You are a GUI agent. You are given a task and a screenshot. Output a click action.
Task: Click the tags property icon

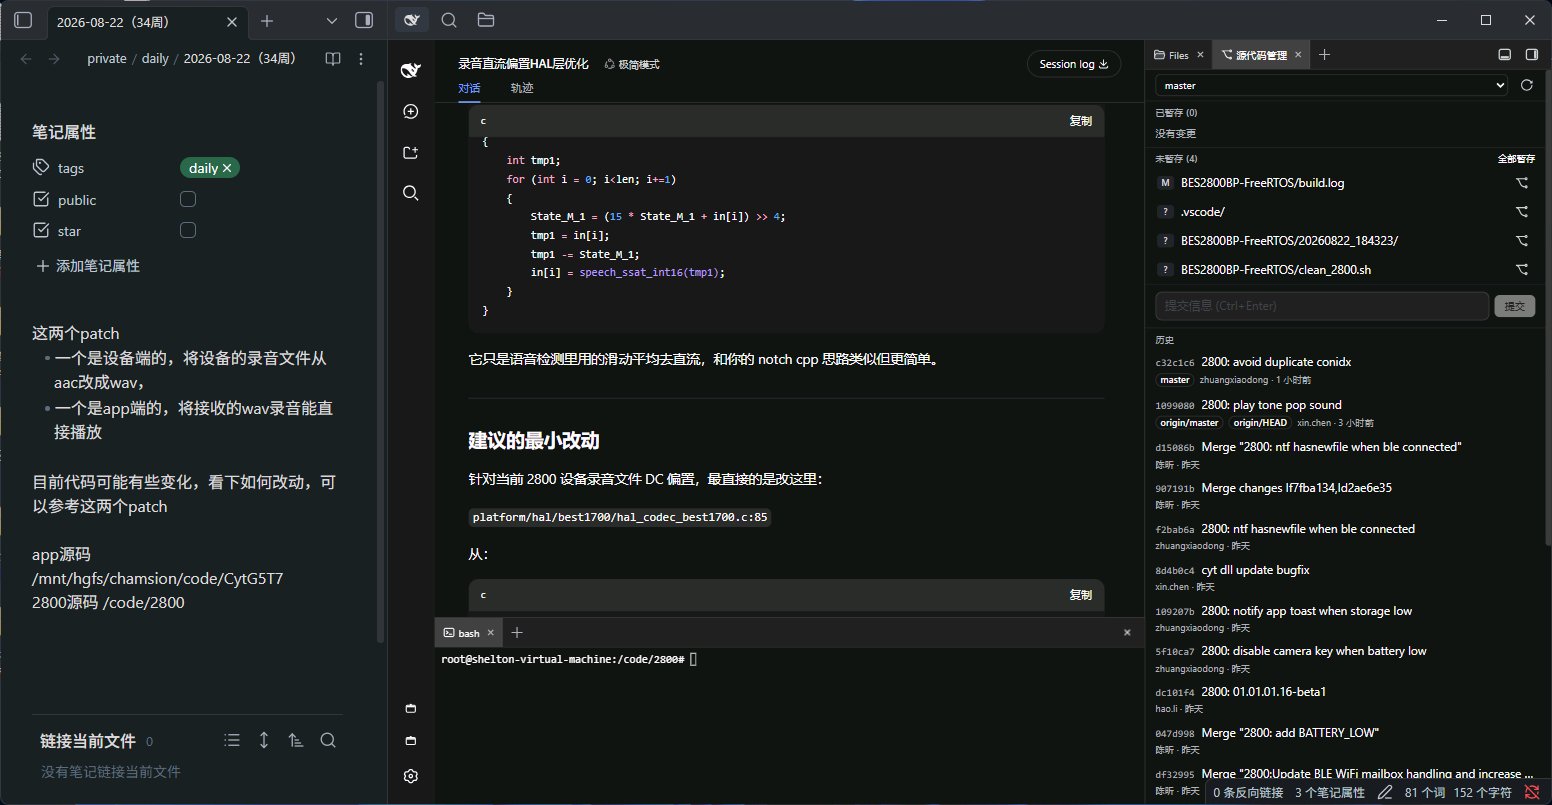pyautogui.click(x=41, y=168)
